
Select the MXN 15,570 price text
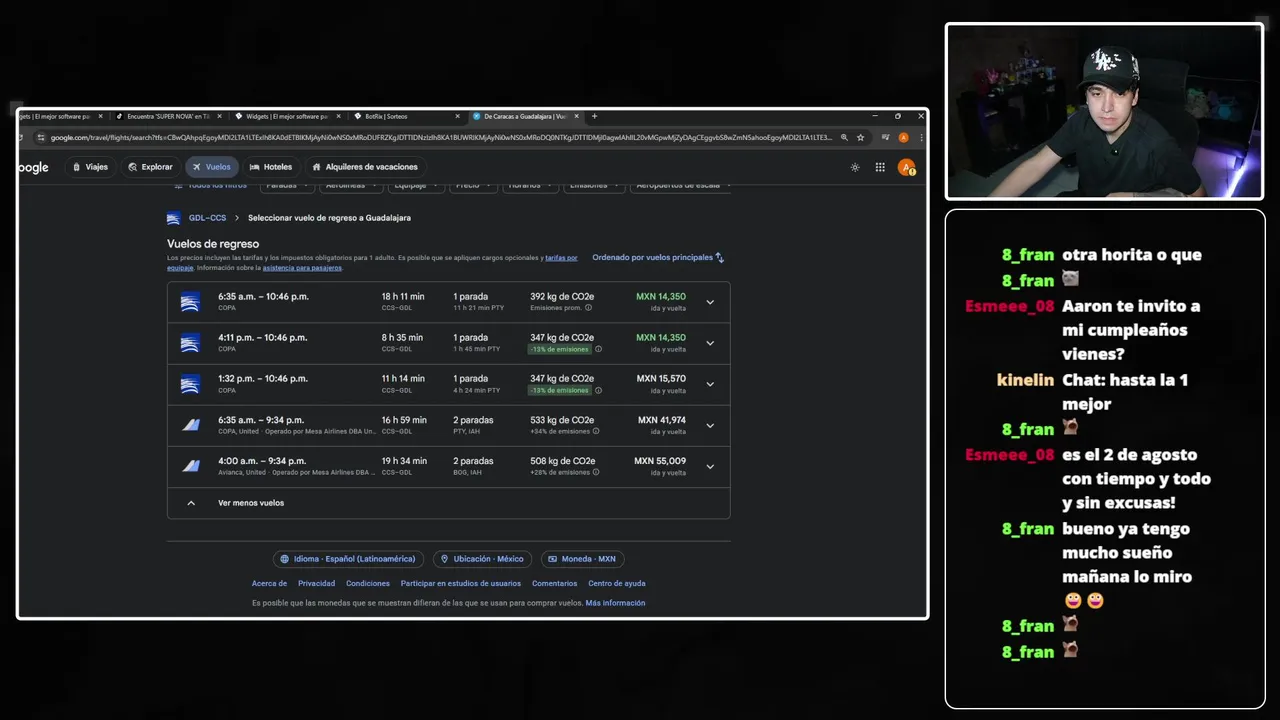[661, 379]
